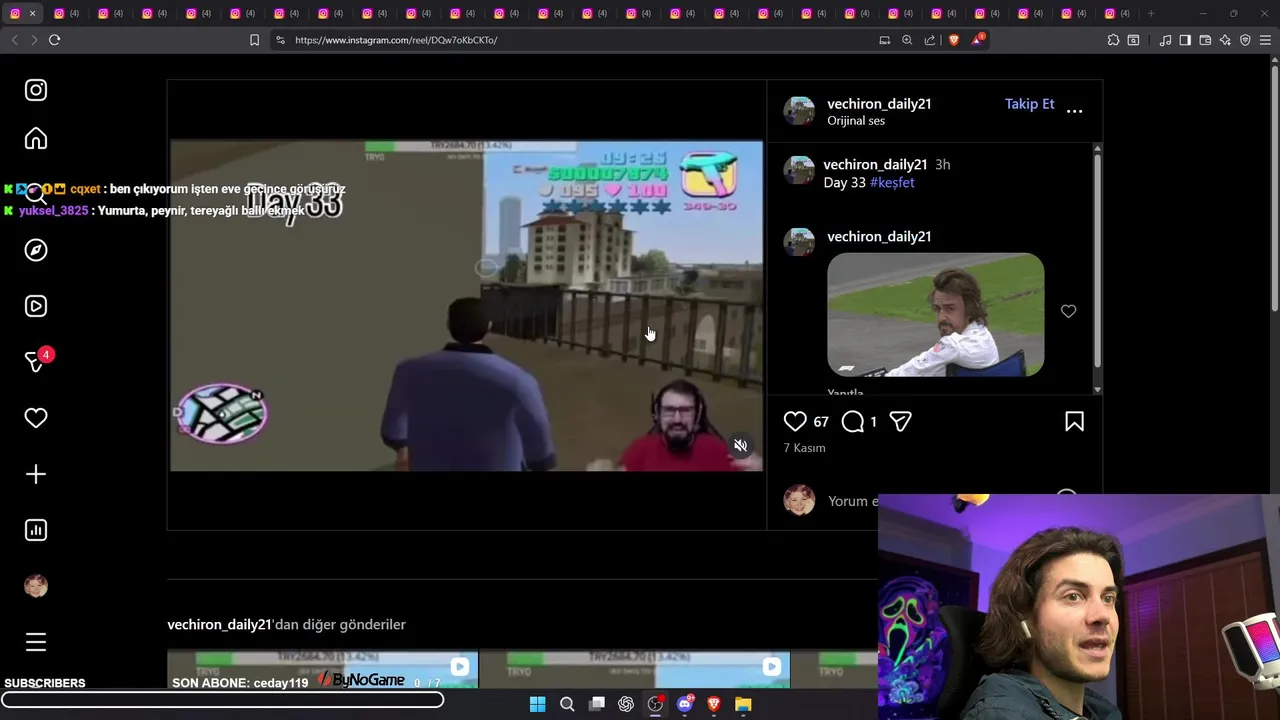Open vechiron_daily21 profile from post header
The height and width of the screenshot is (720, 1280).
click(879, 104)
